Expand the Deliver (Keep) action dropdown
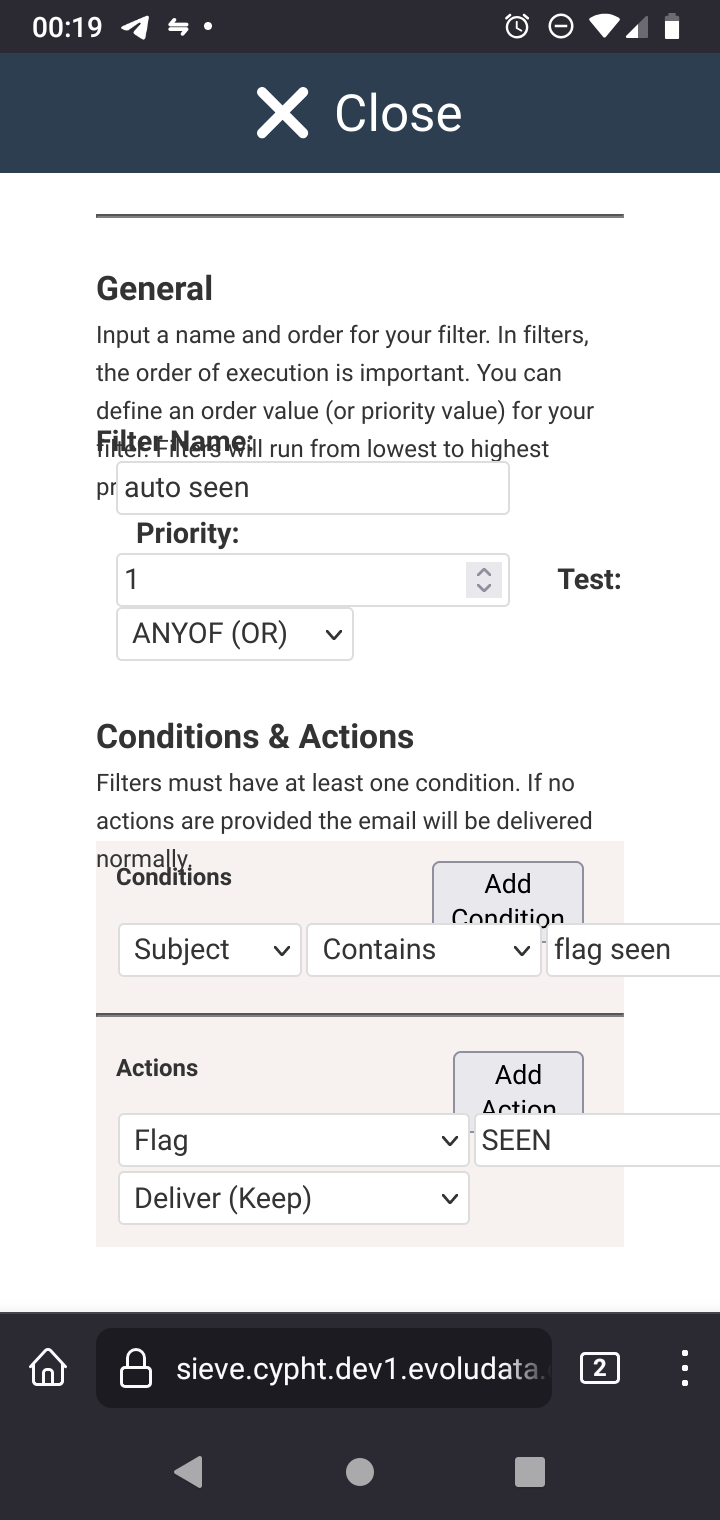Screen dimensions: 720x1520 click(x=293, y=1198)
